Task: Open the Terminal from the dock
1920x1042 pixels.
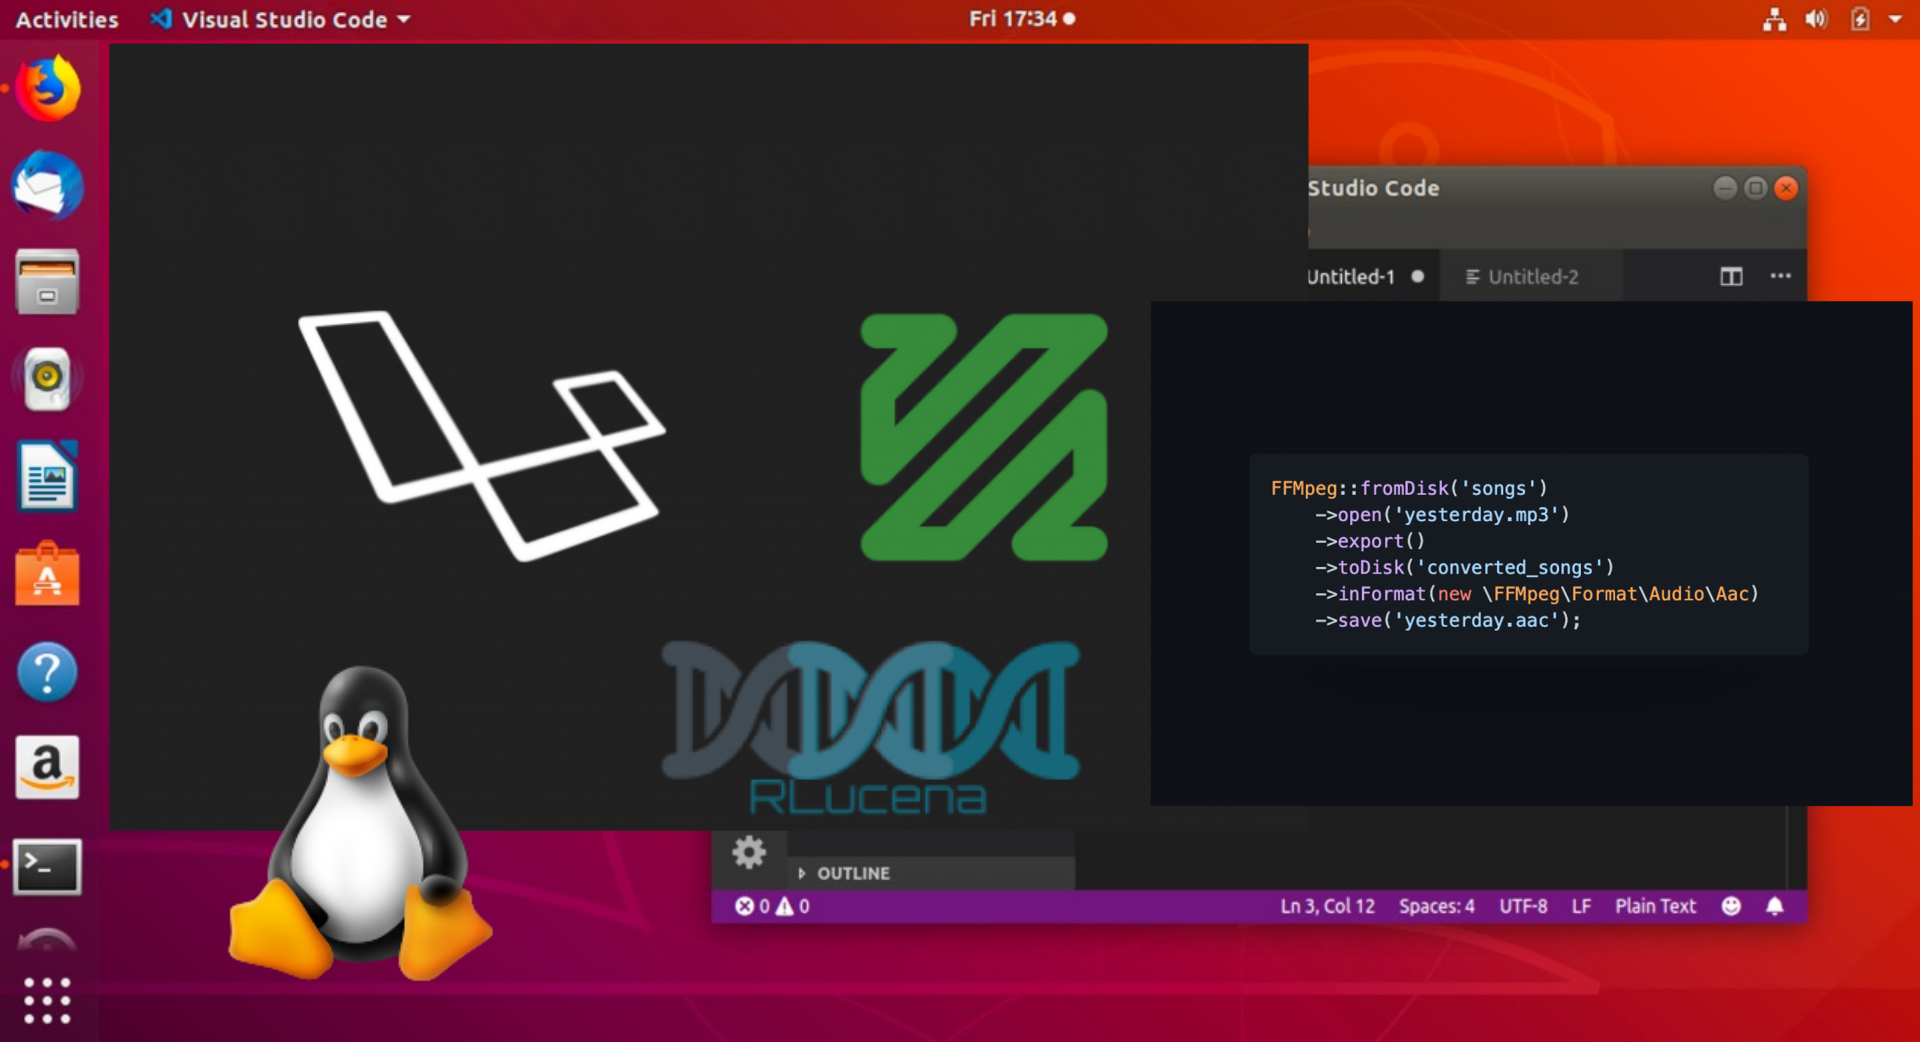Action: (47, 866)
